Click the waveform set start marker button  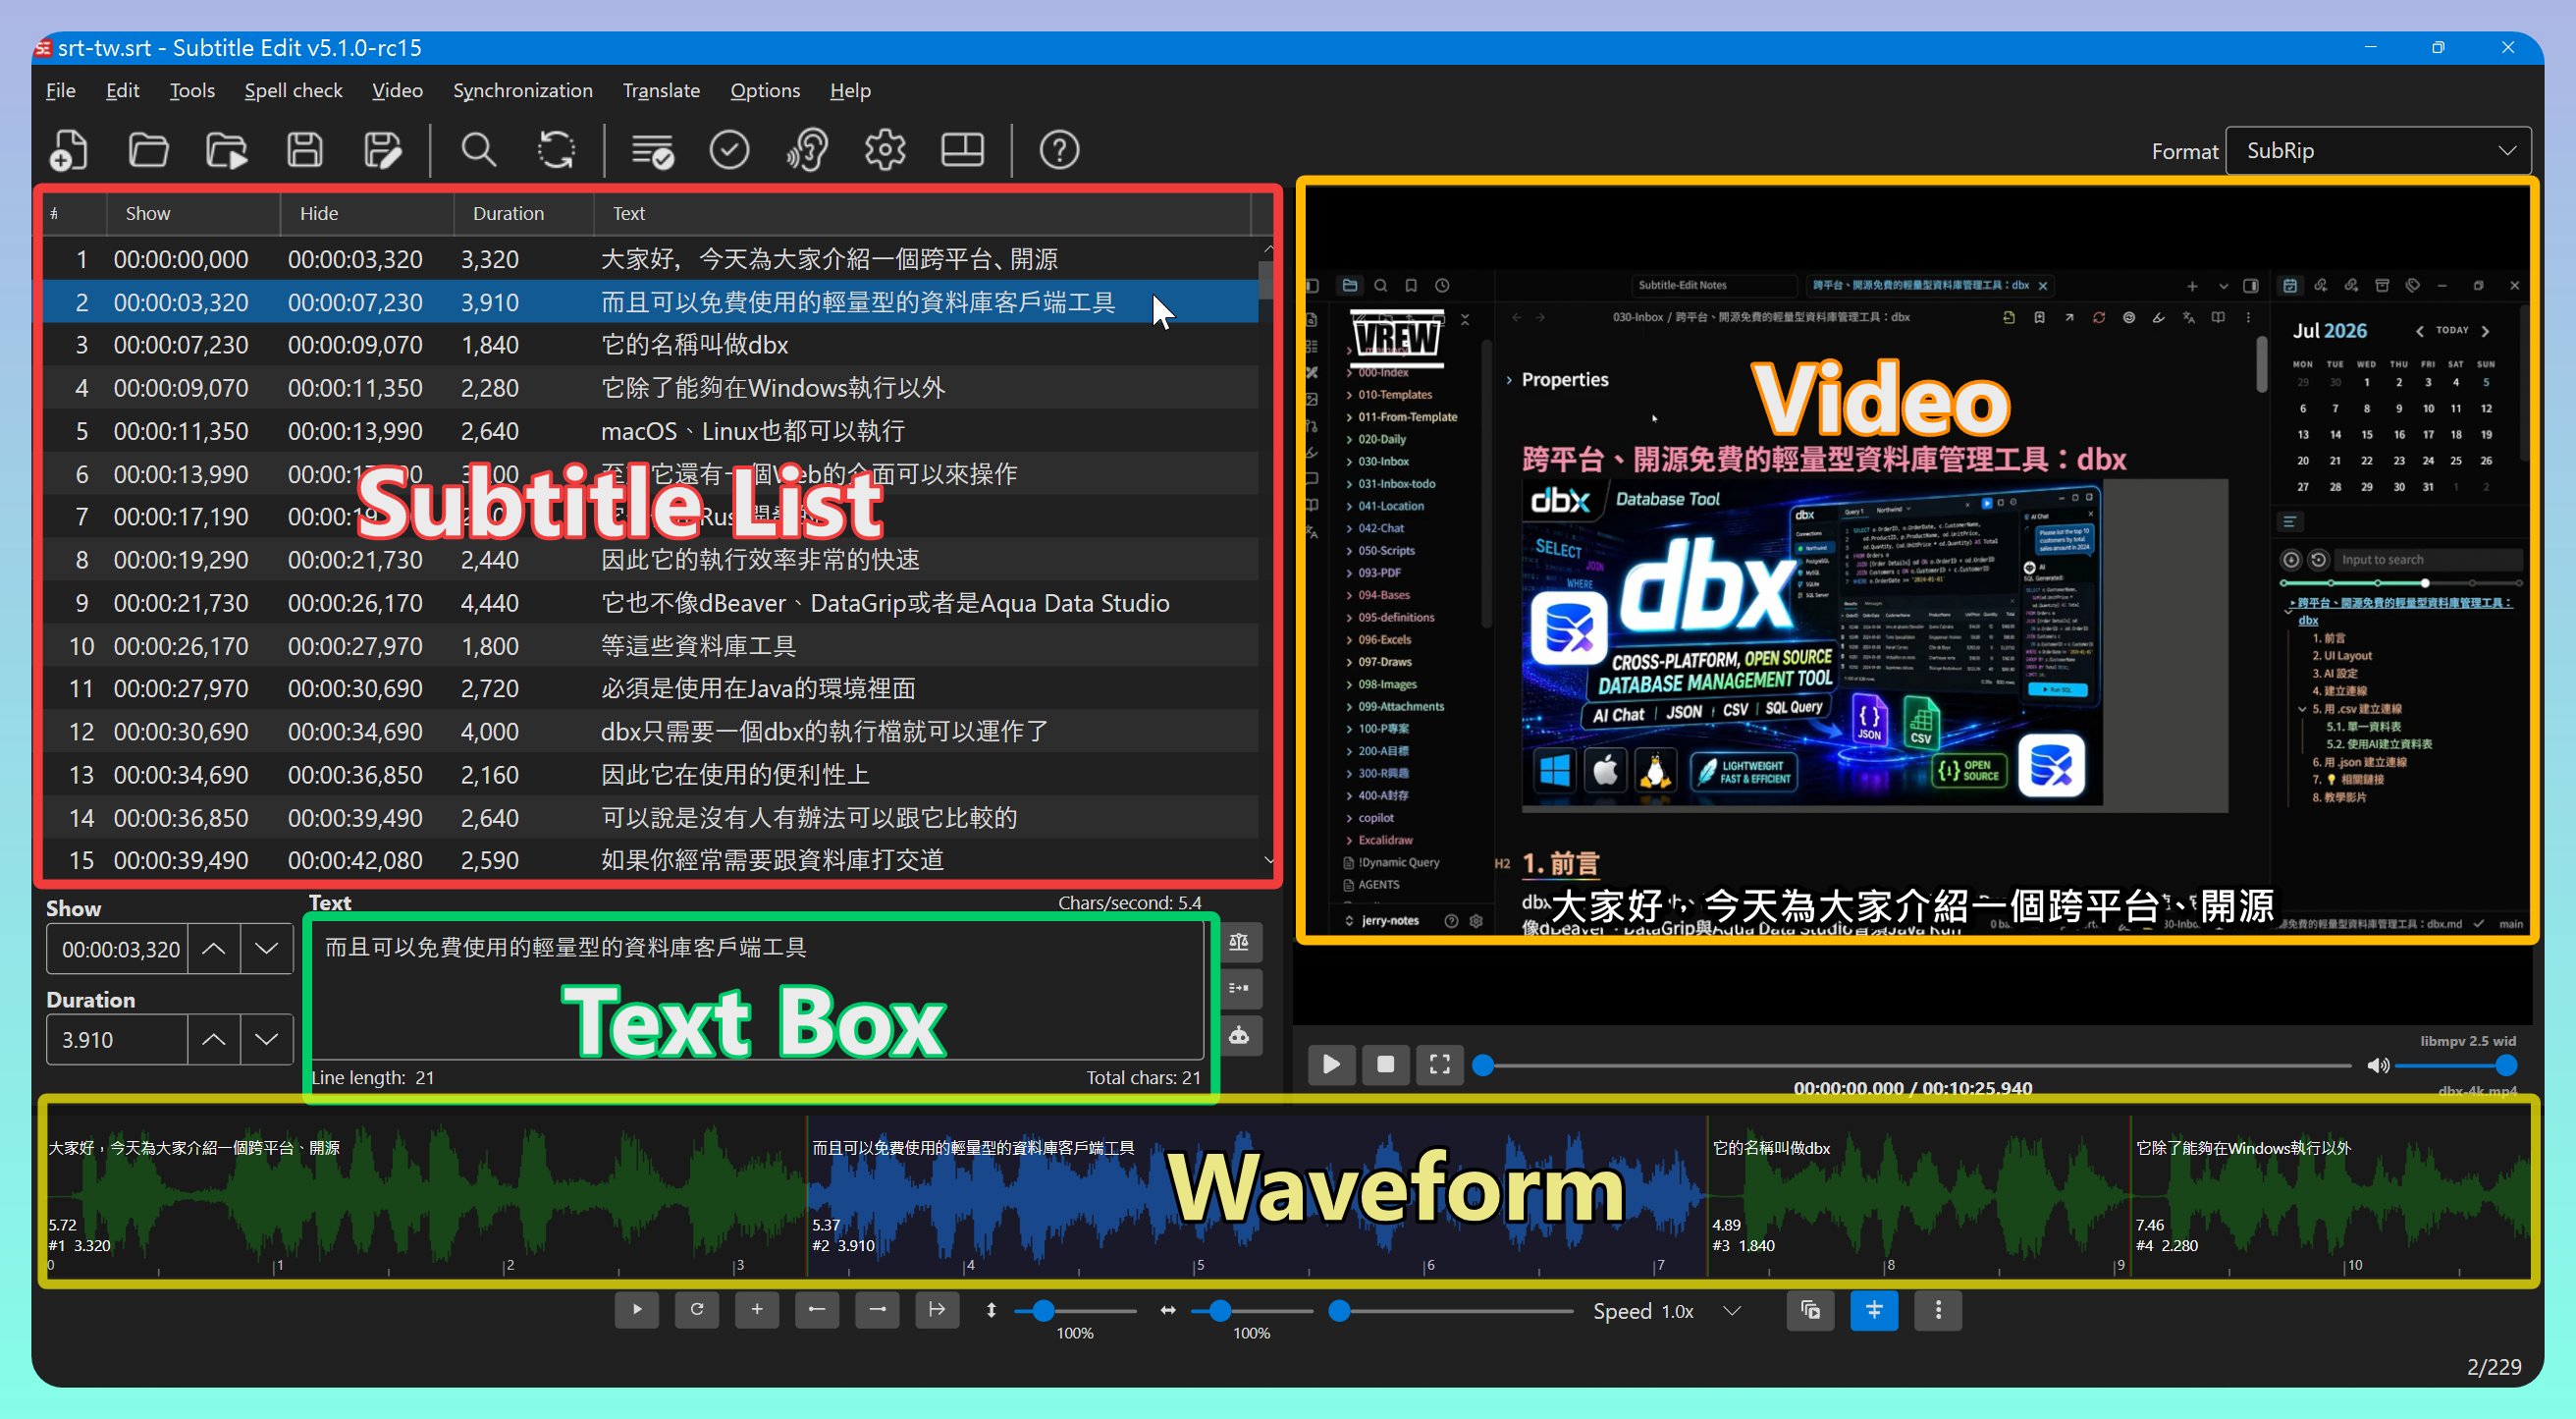817,1309
